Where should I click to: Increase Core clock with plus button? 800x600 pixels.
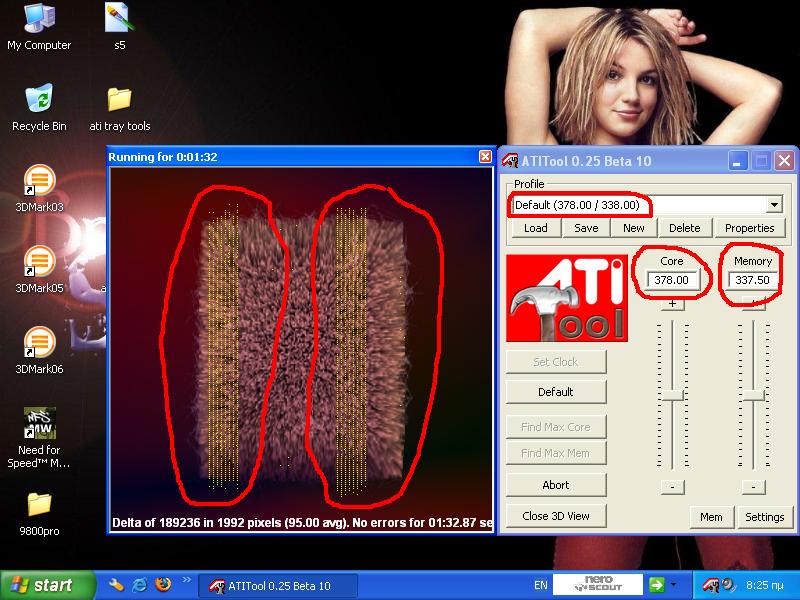672,304
